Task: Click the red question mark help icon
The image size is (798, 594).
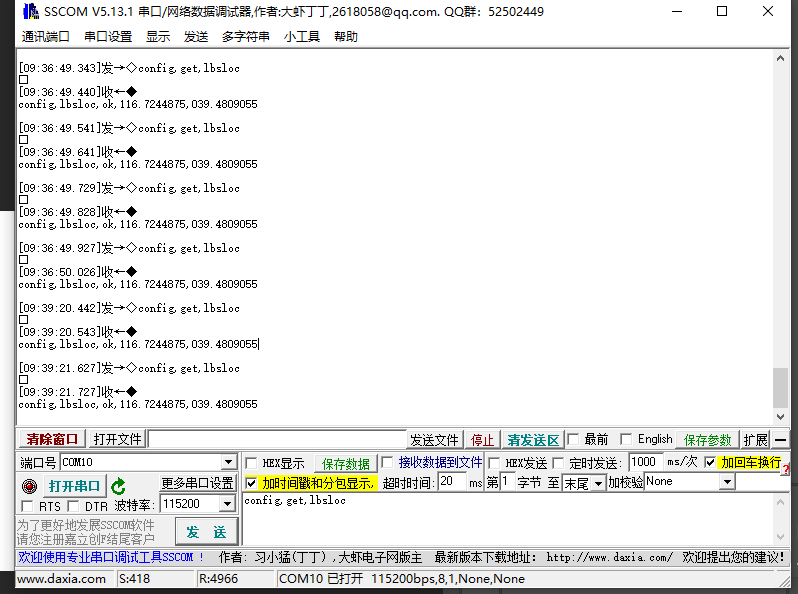Action: tap(786, 469)
